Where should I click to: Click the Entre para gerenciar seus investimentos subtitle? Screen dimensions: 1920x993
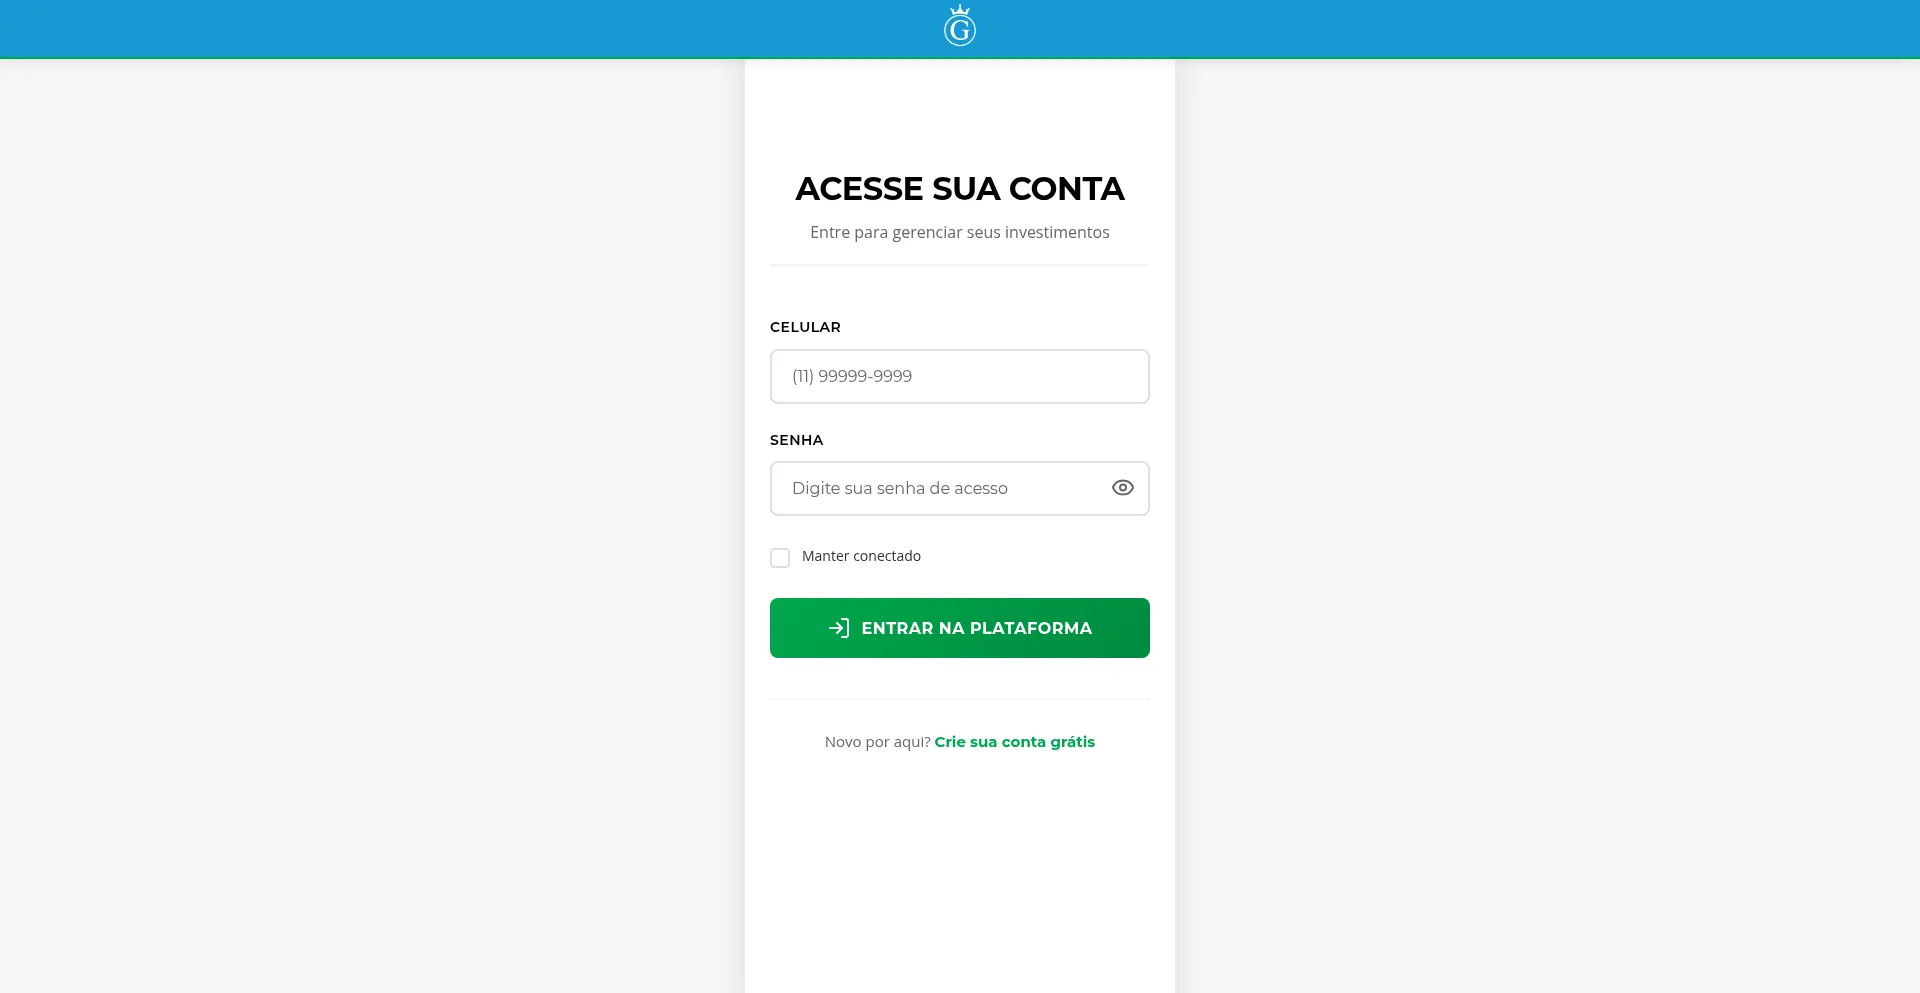click(960, 232)
